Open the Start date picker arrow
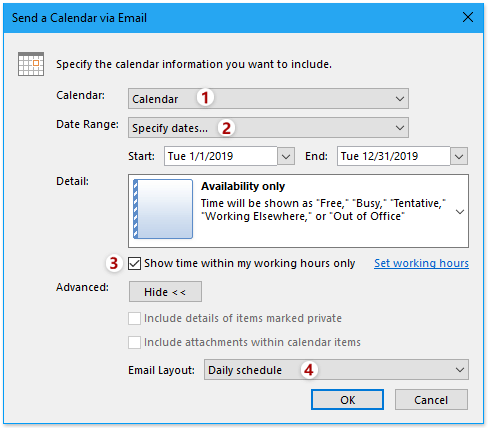 (286, 156)
